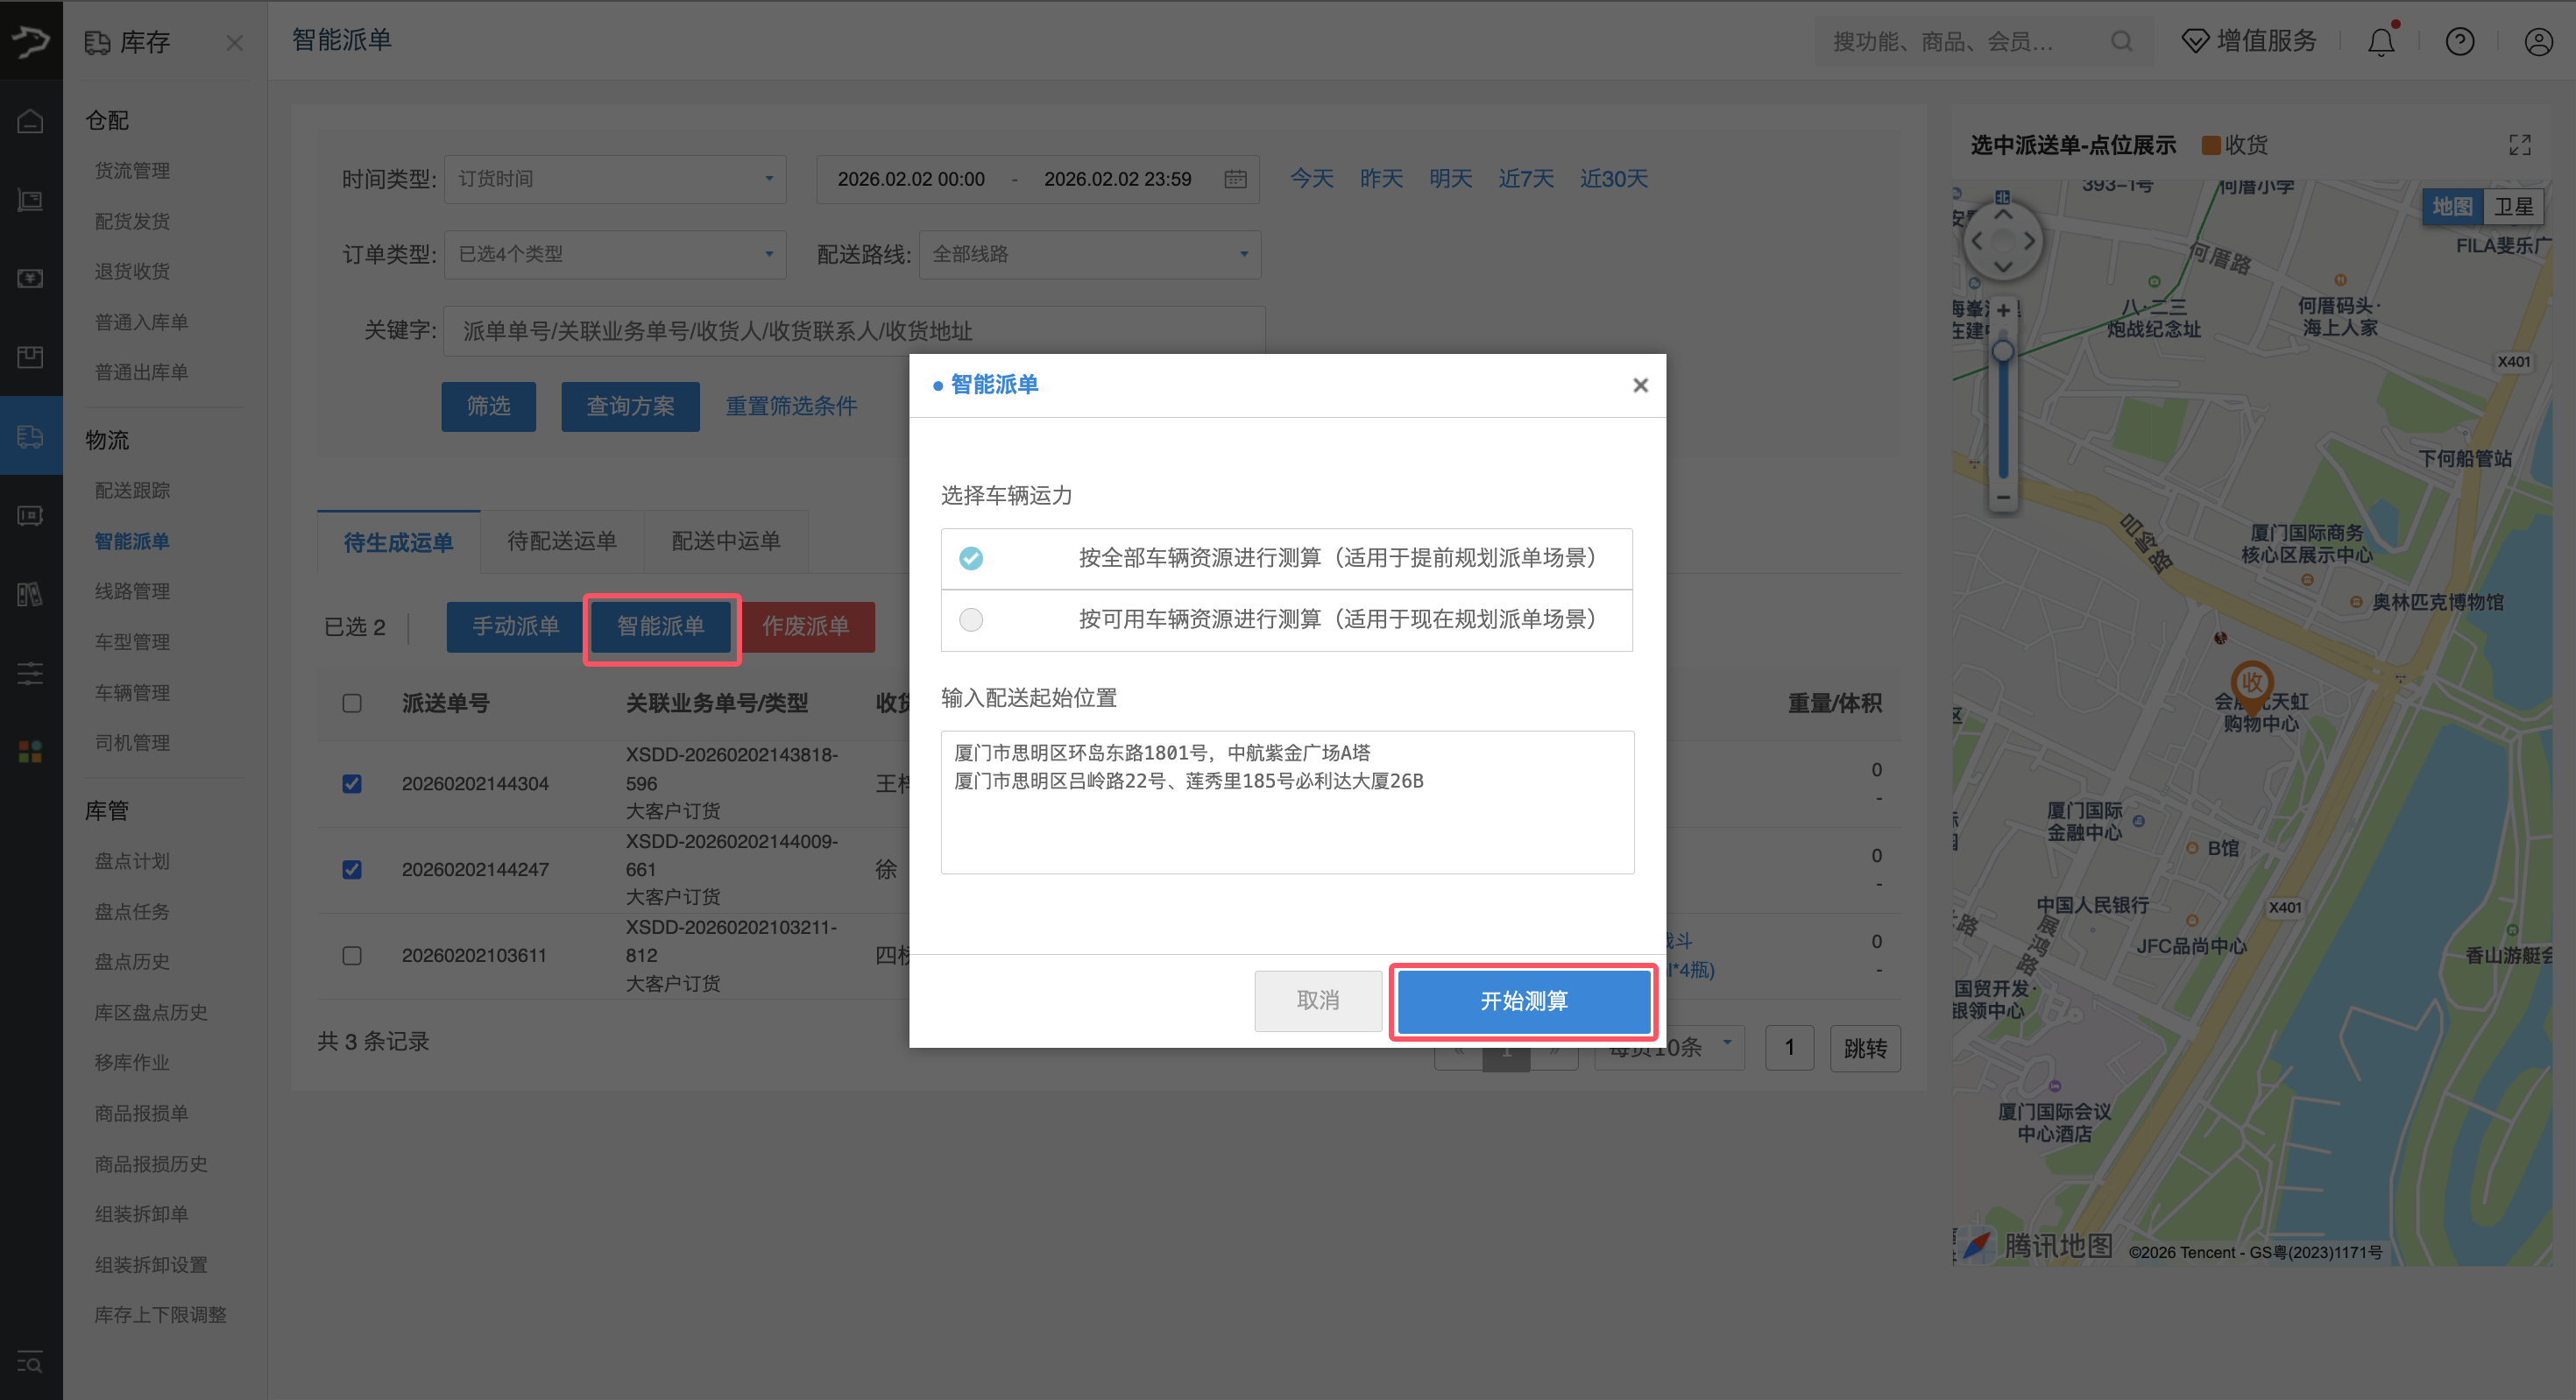Screen dimensions: 2576x1400
Task: Expand the 订单类型 dropdown
Action: click(615, 254)
